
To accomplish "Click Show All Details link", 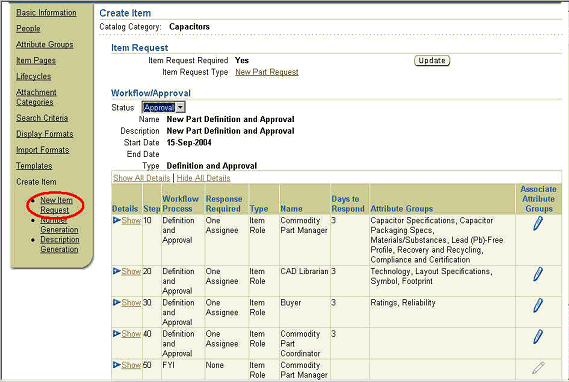I will pyautogui.click(x=142, y=178).
